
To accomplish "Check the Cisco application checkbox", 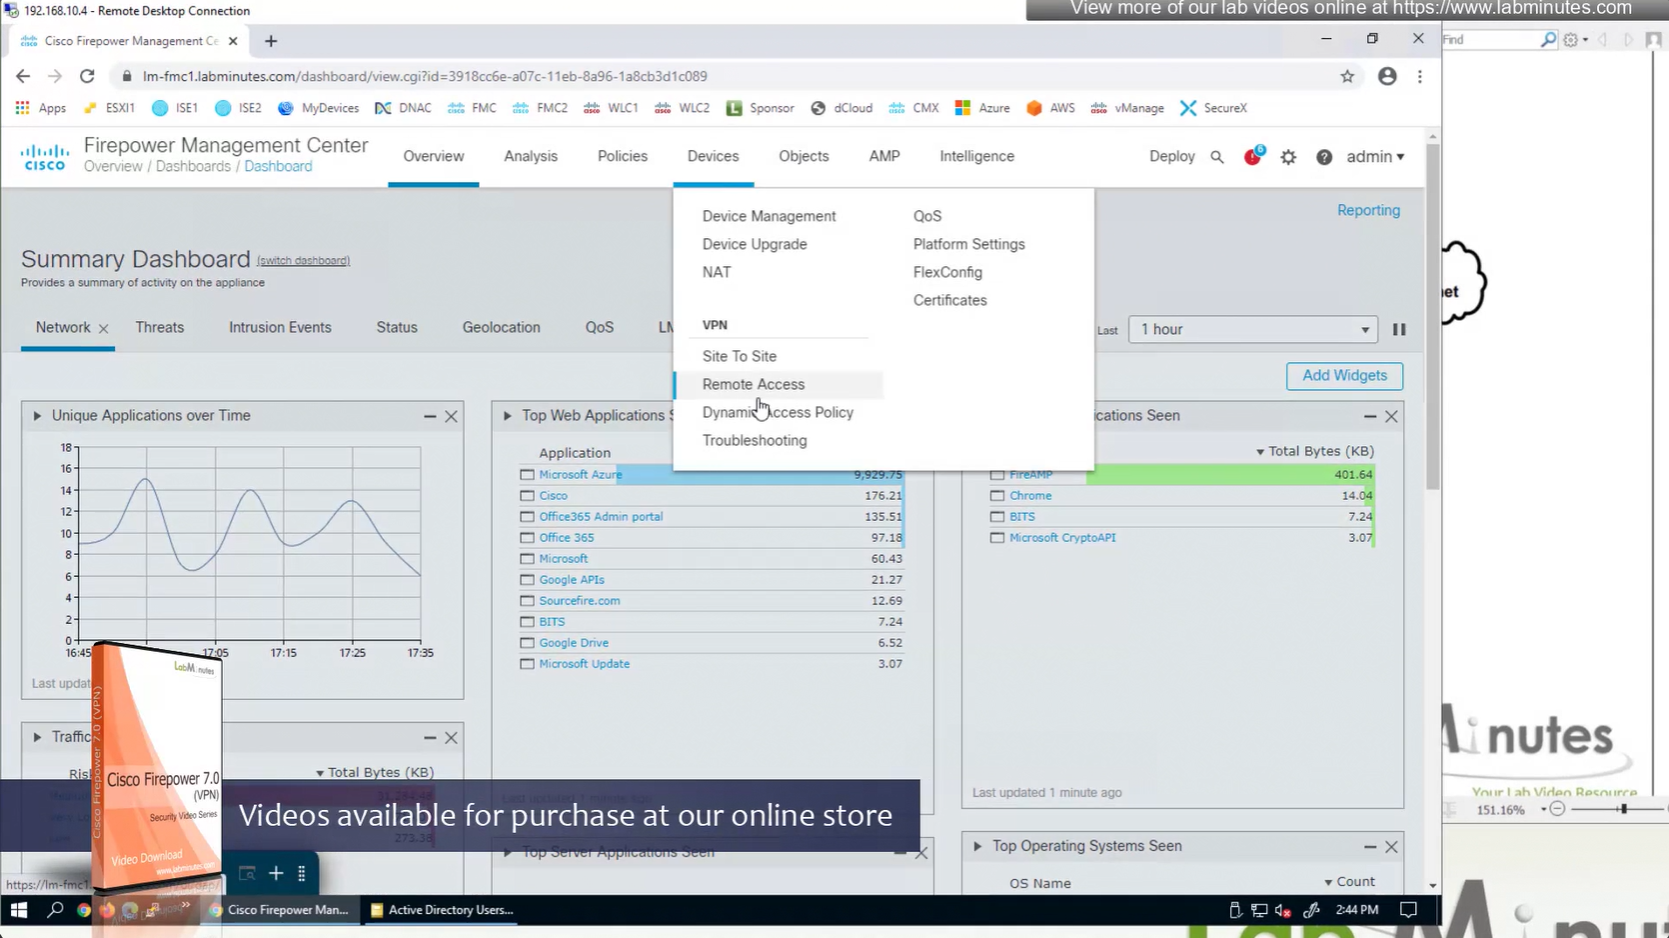I will click(x=527, y=496).
